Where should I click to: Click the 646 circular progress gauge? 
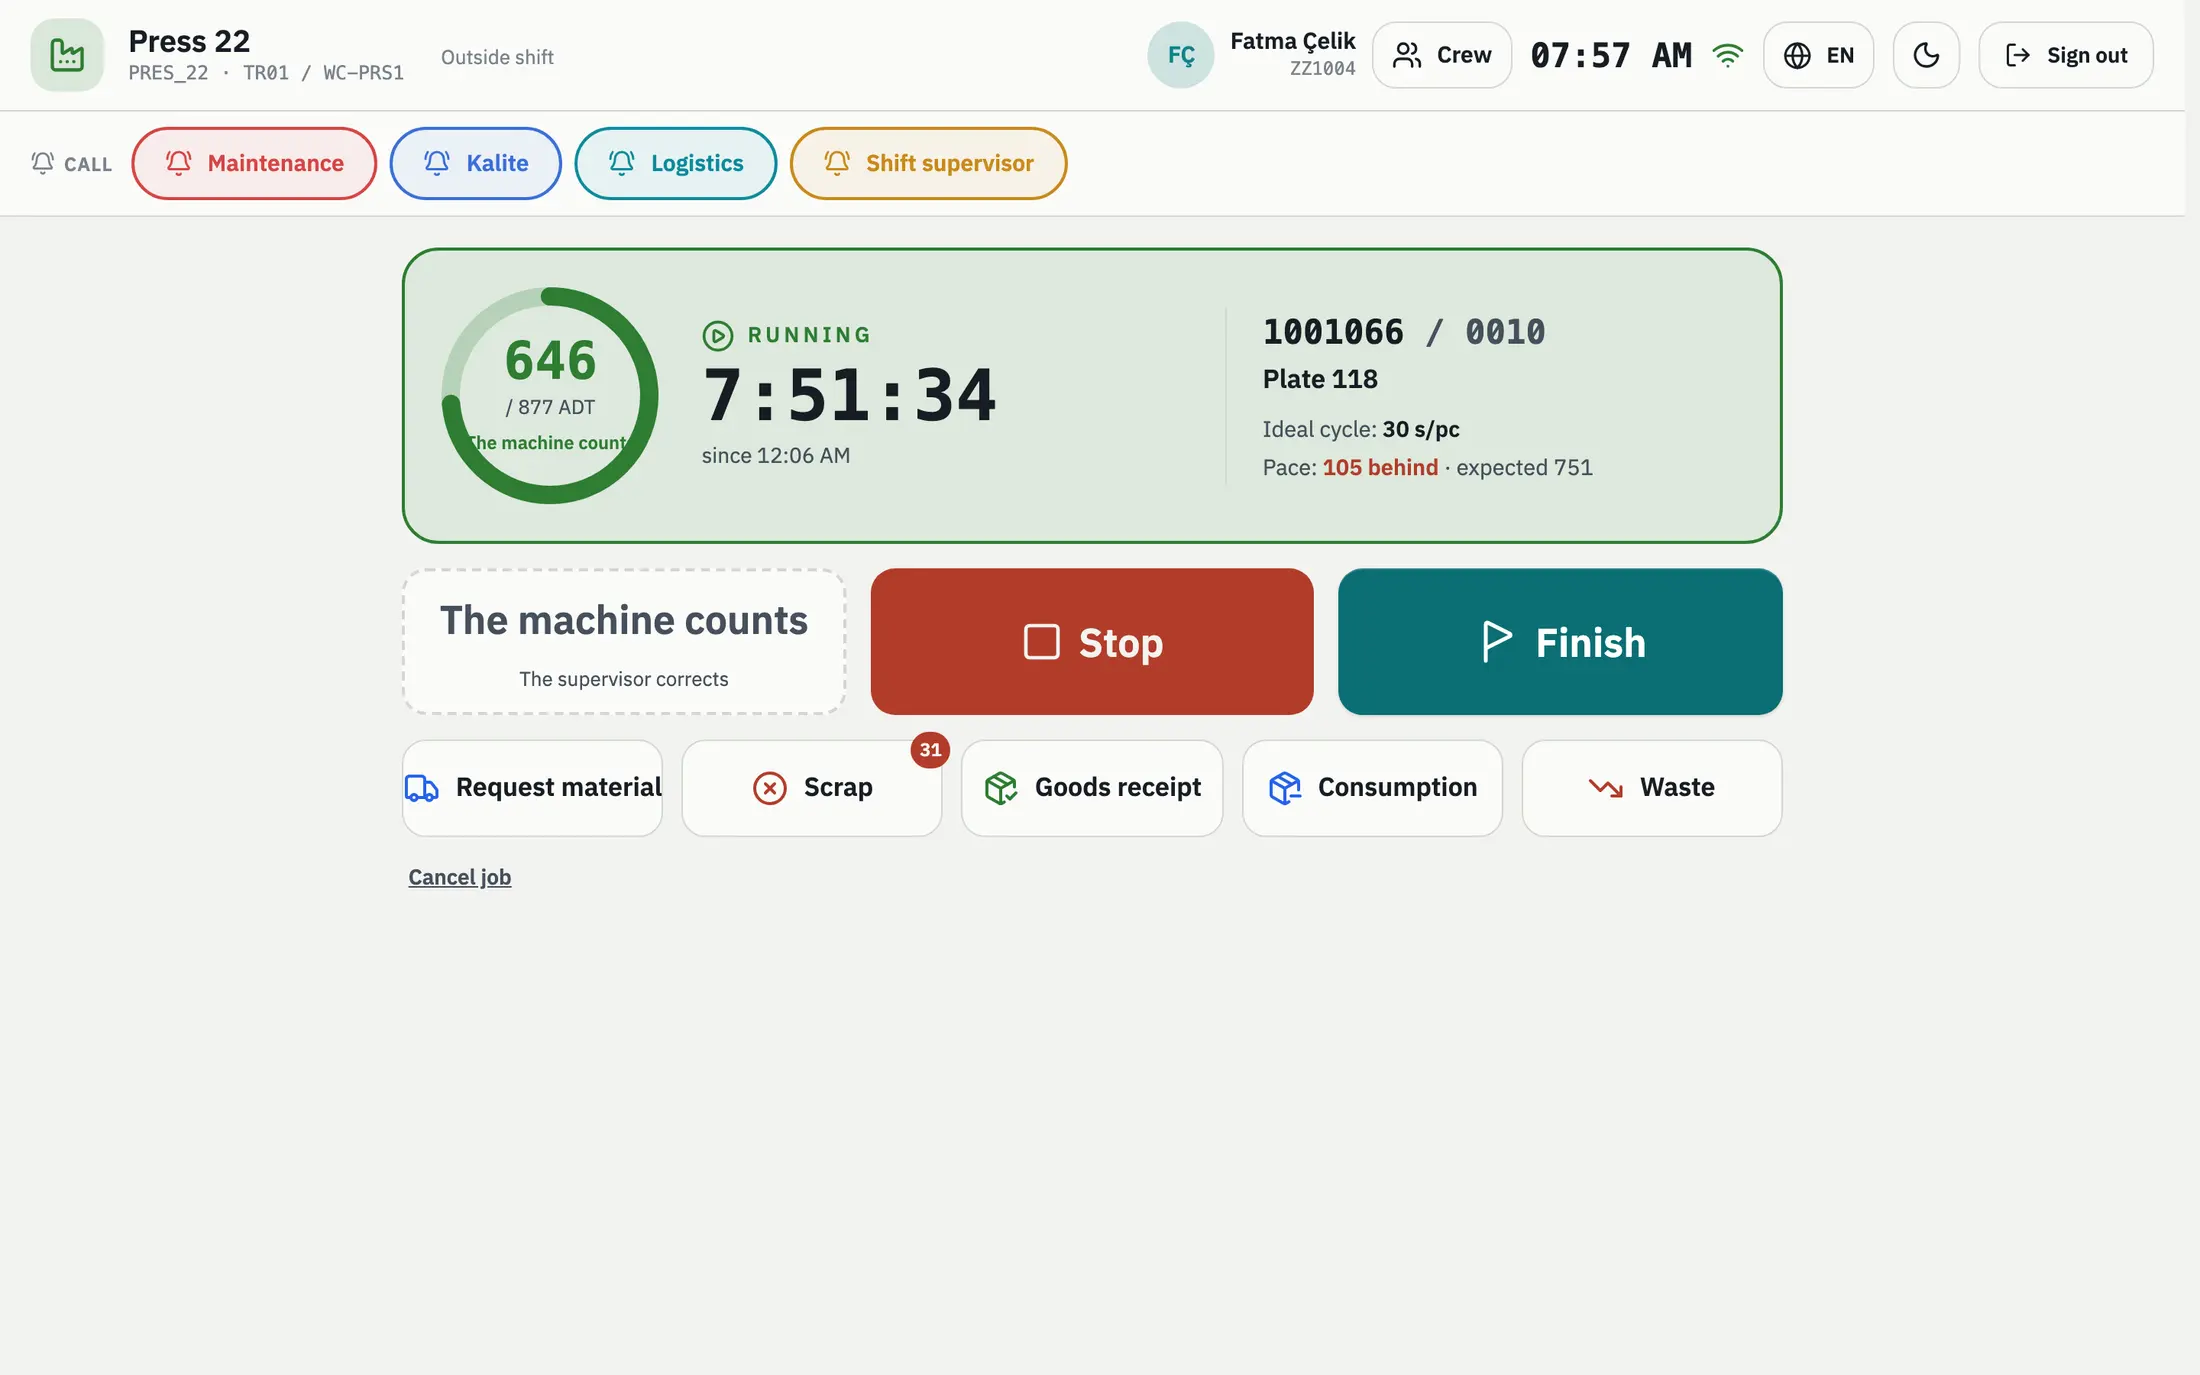coord(550,396)
